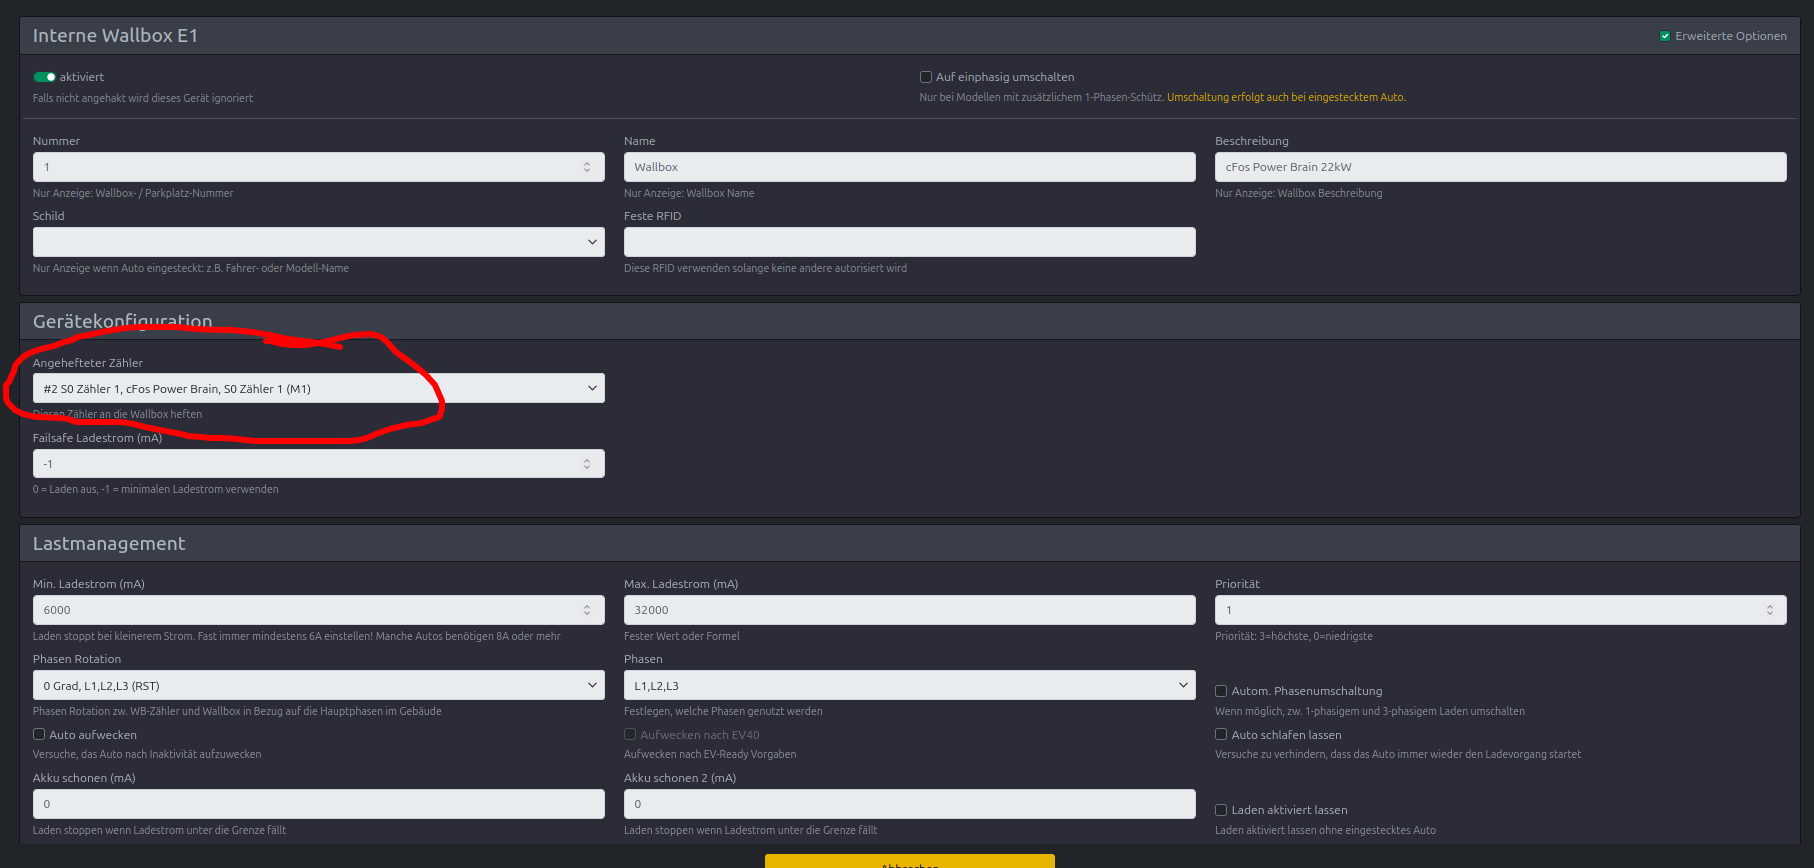Viewport: 1814px width, 868px height.
Task: Click the Nummer field spinner arrows
Action: (x=587, y=167)
